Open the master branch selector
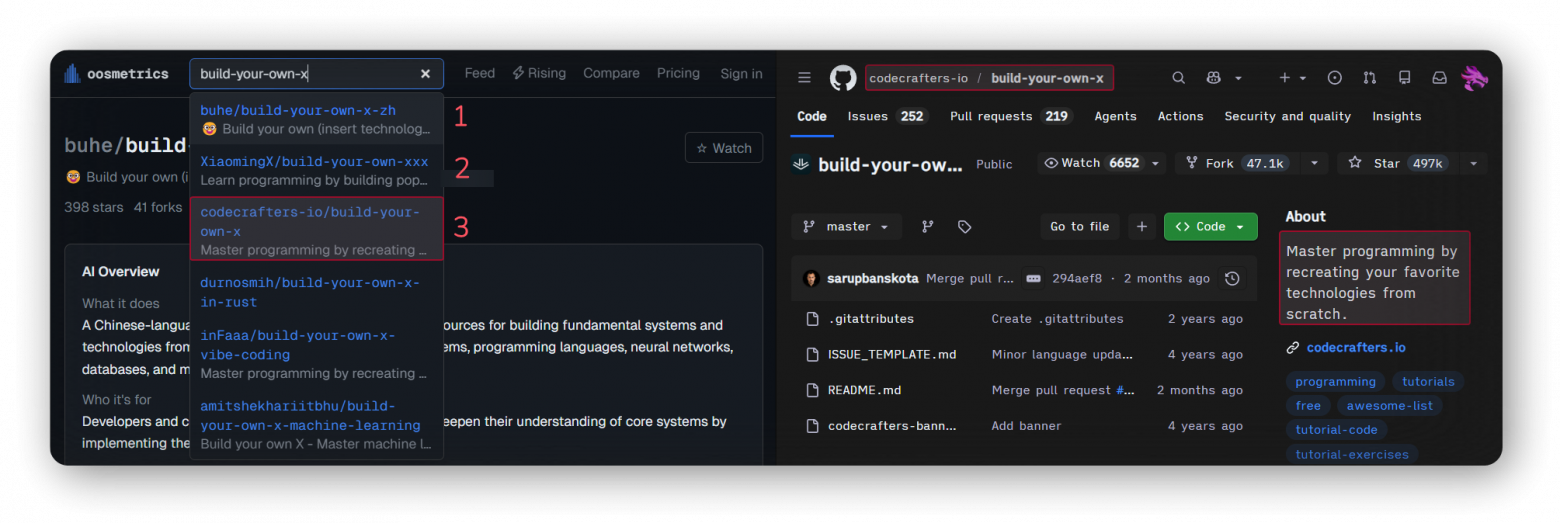This screenshot has height=523, width=1560. [x=846, y=227]
